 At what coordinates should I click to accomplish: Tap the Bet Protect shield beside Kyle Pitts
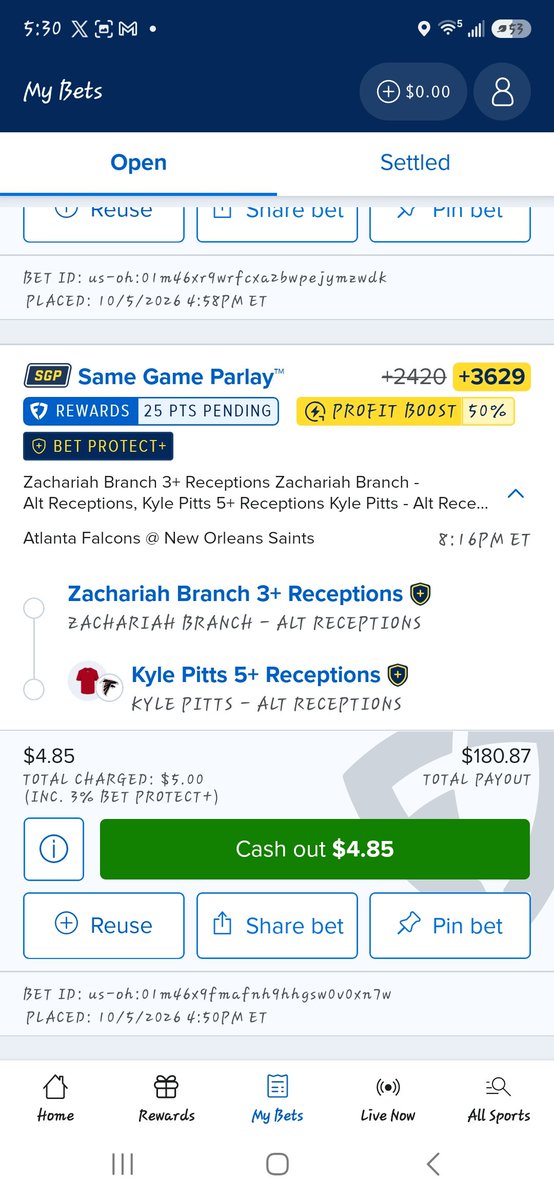pyautogui.click(x=398, y=675)
